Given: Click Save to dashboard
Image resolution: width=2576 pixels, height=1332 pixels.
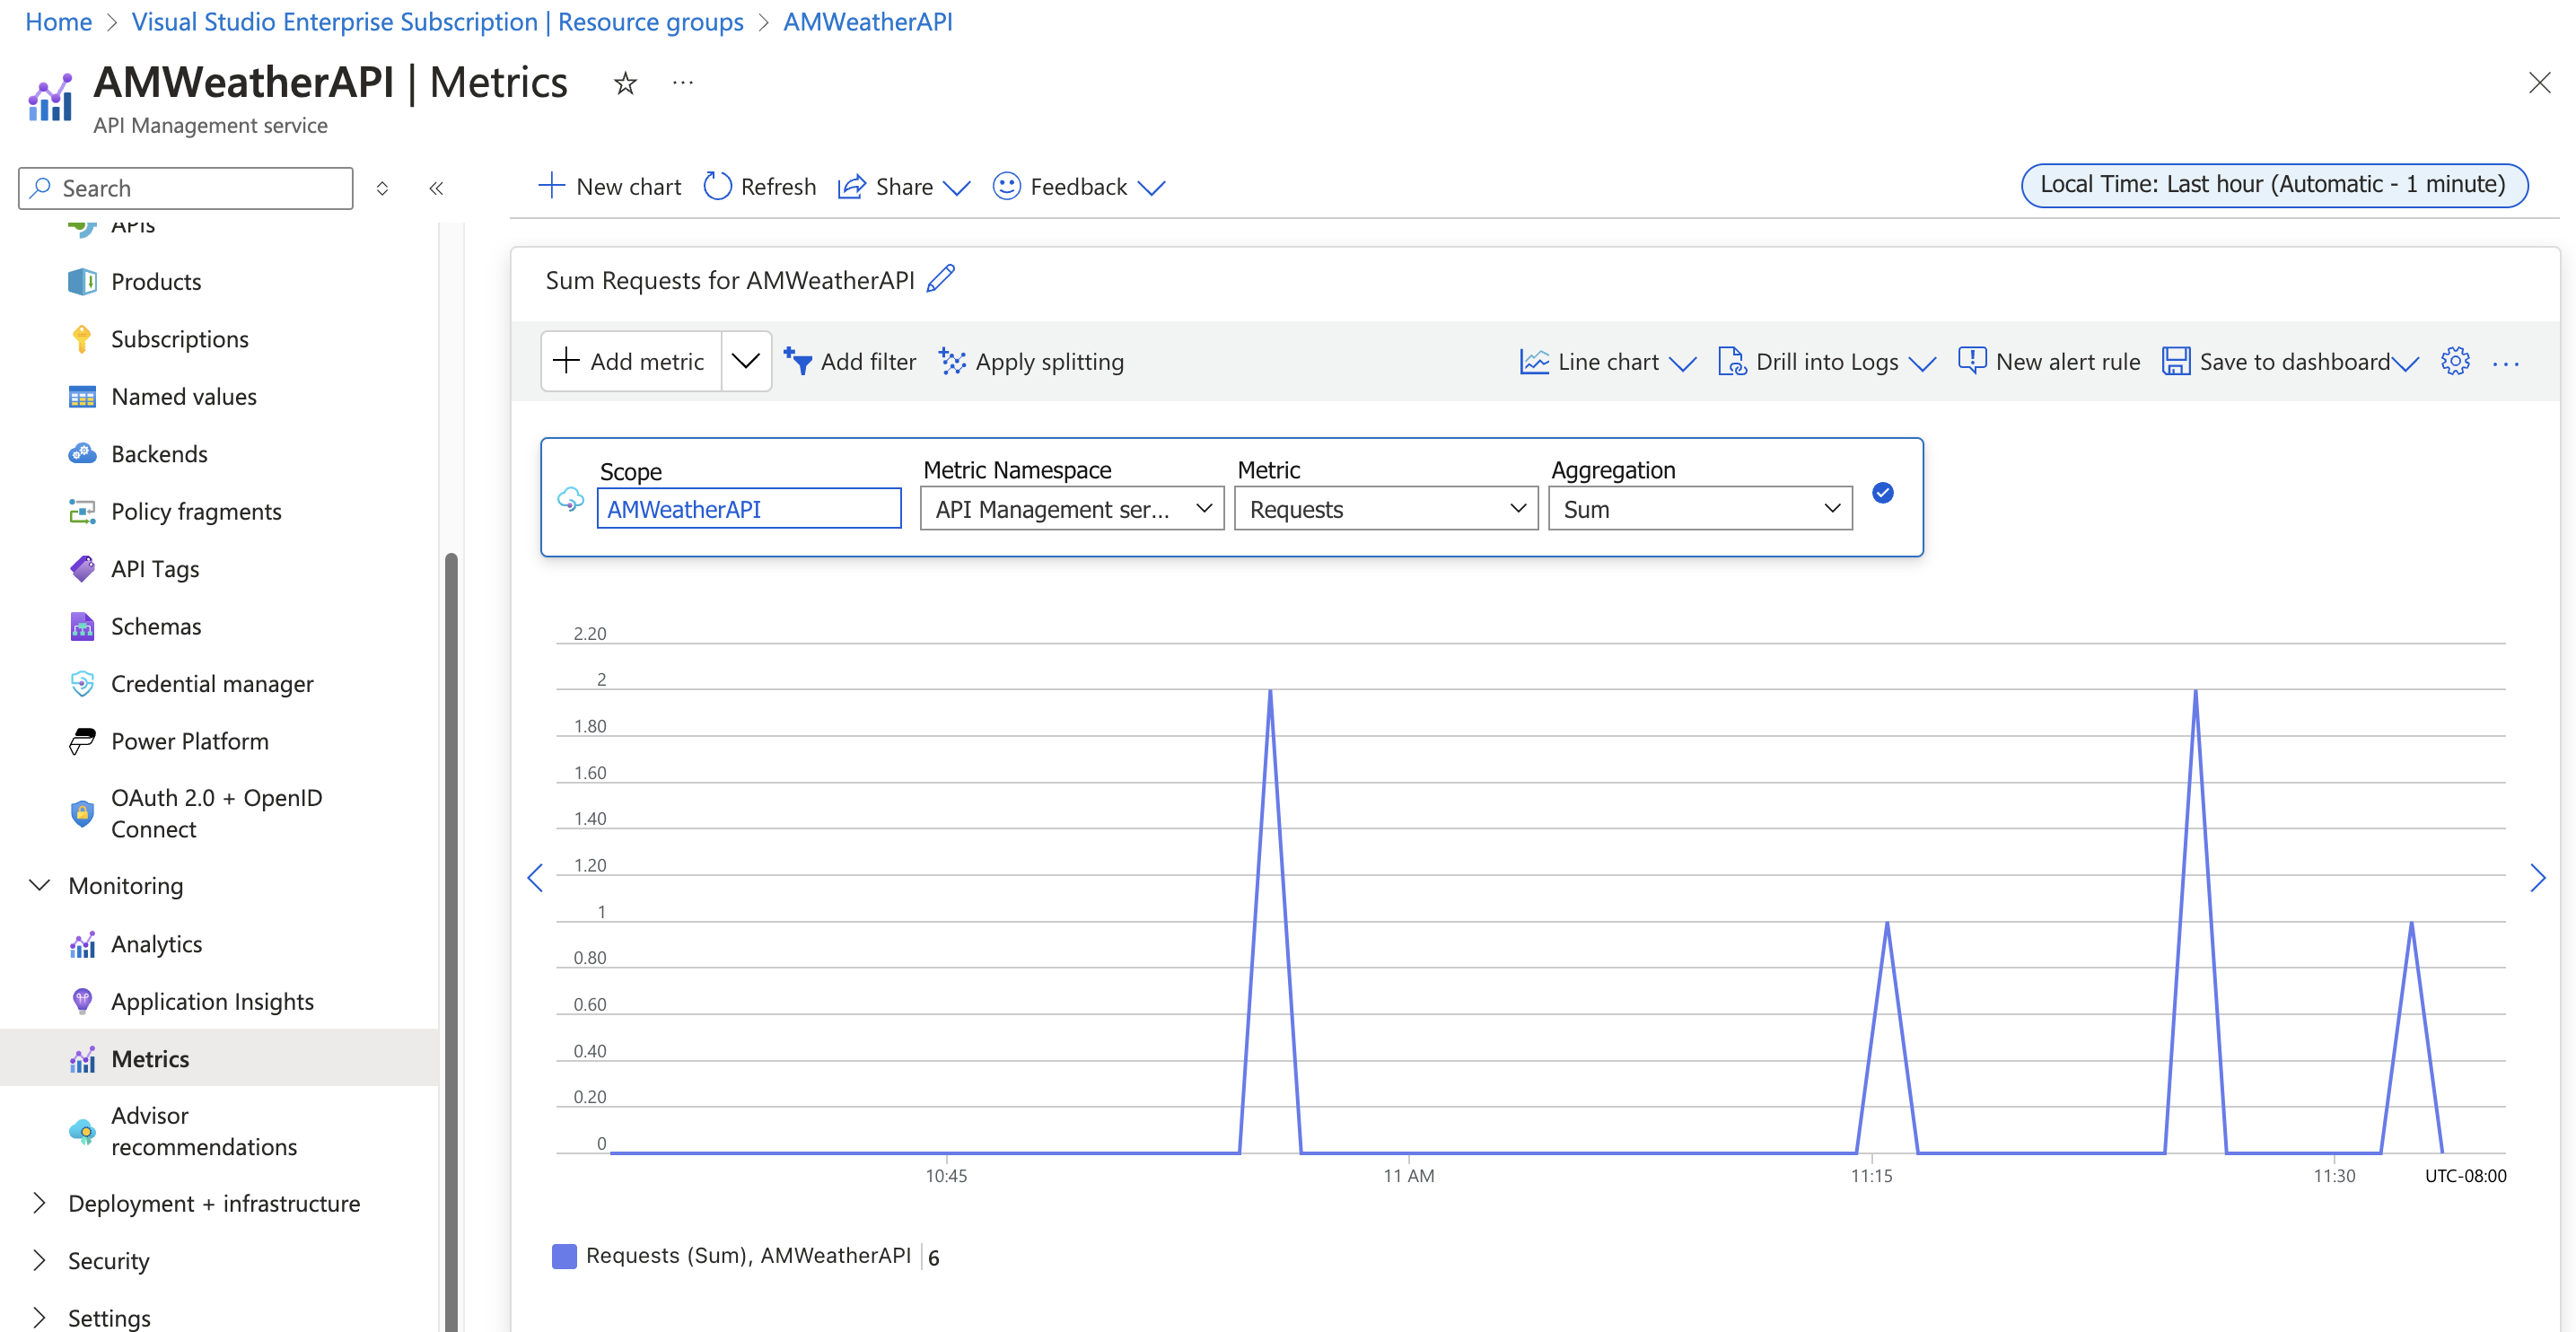Looking at the screenshot, I should pos(2289,362).
